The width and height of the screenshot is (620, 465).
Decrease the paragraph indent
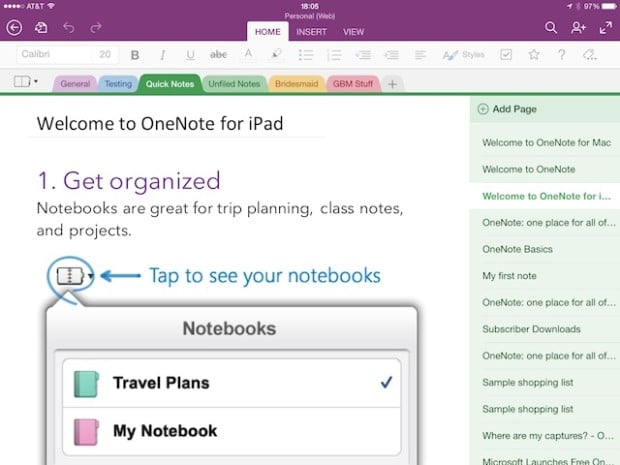(363, 55)
